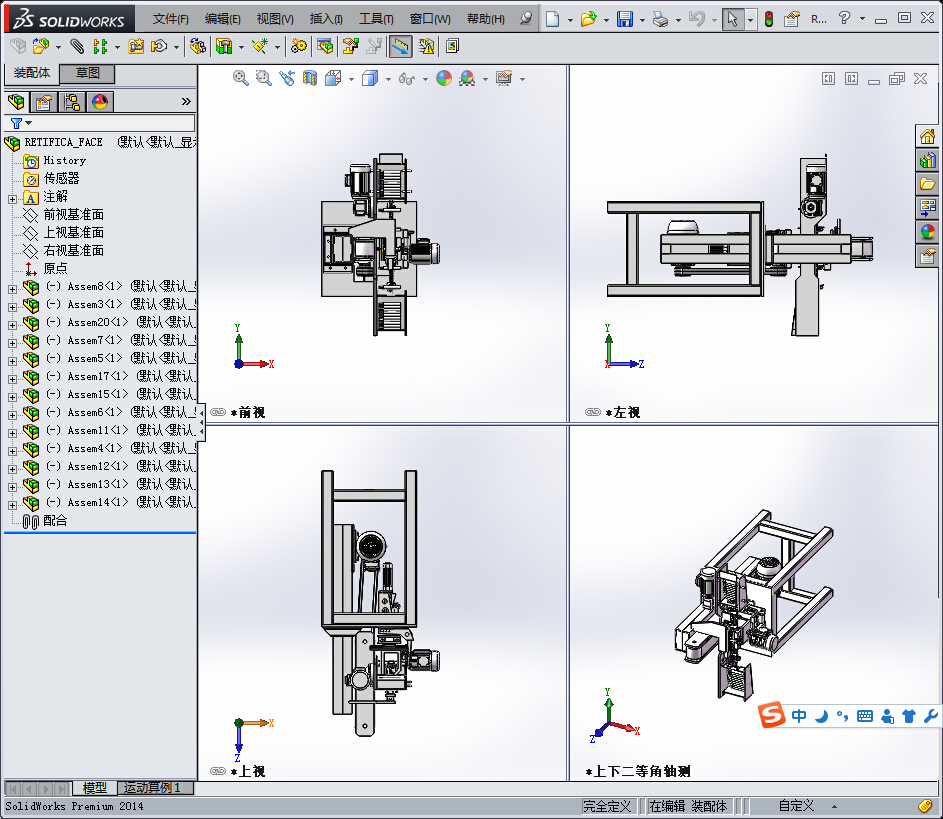Open the 工具(T) menu
Viewport: 943px width, 819px height.
[376, 19]
